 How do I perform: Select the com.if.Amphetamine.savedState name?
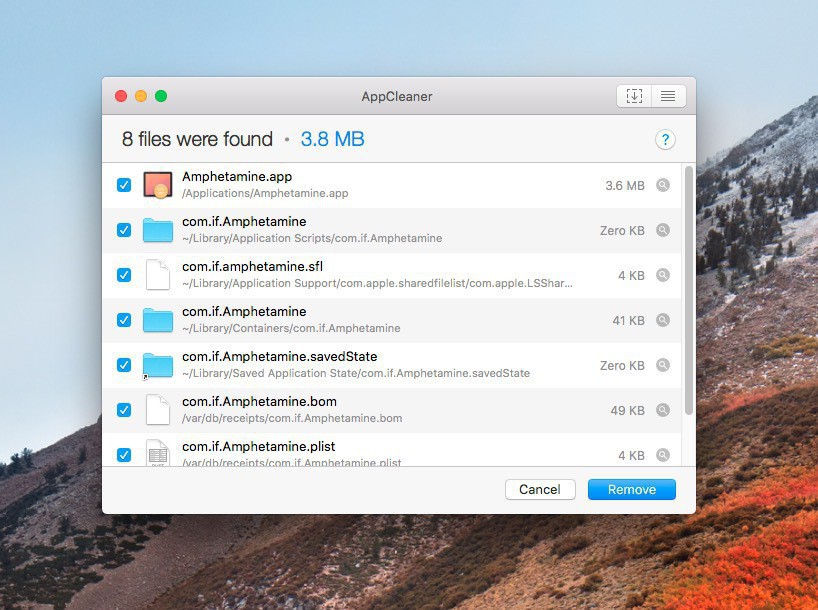pyautogui.click(x=280, y=357)
